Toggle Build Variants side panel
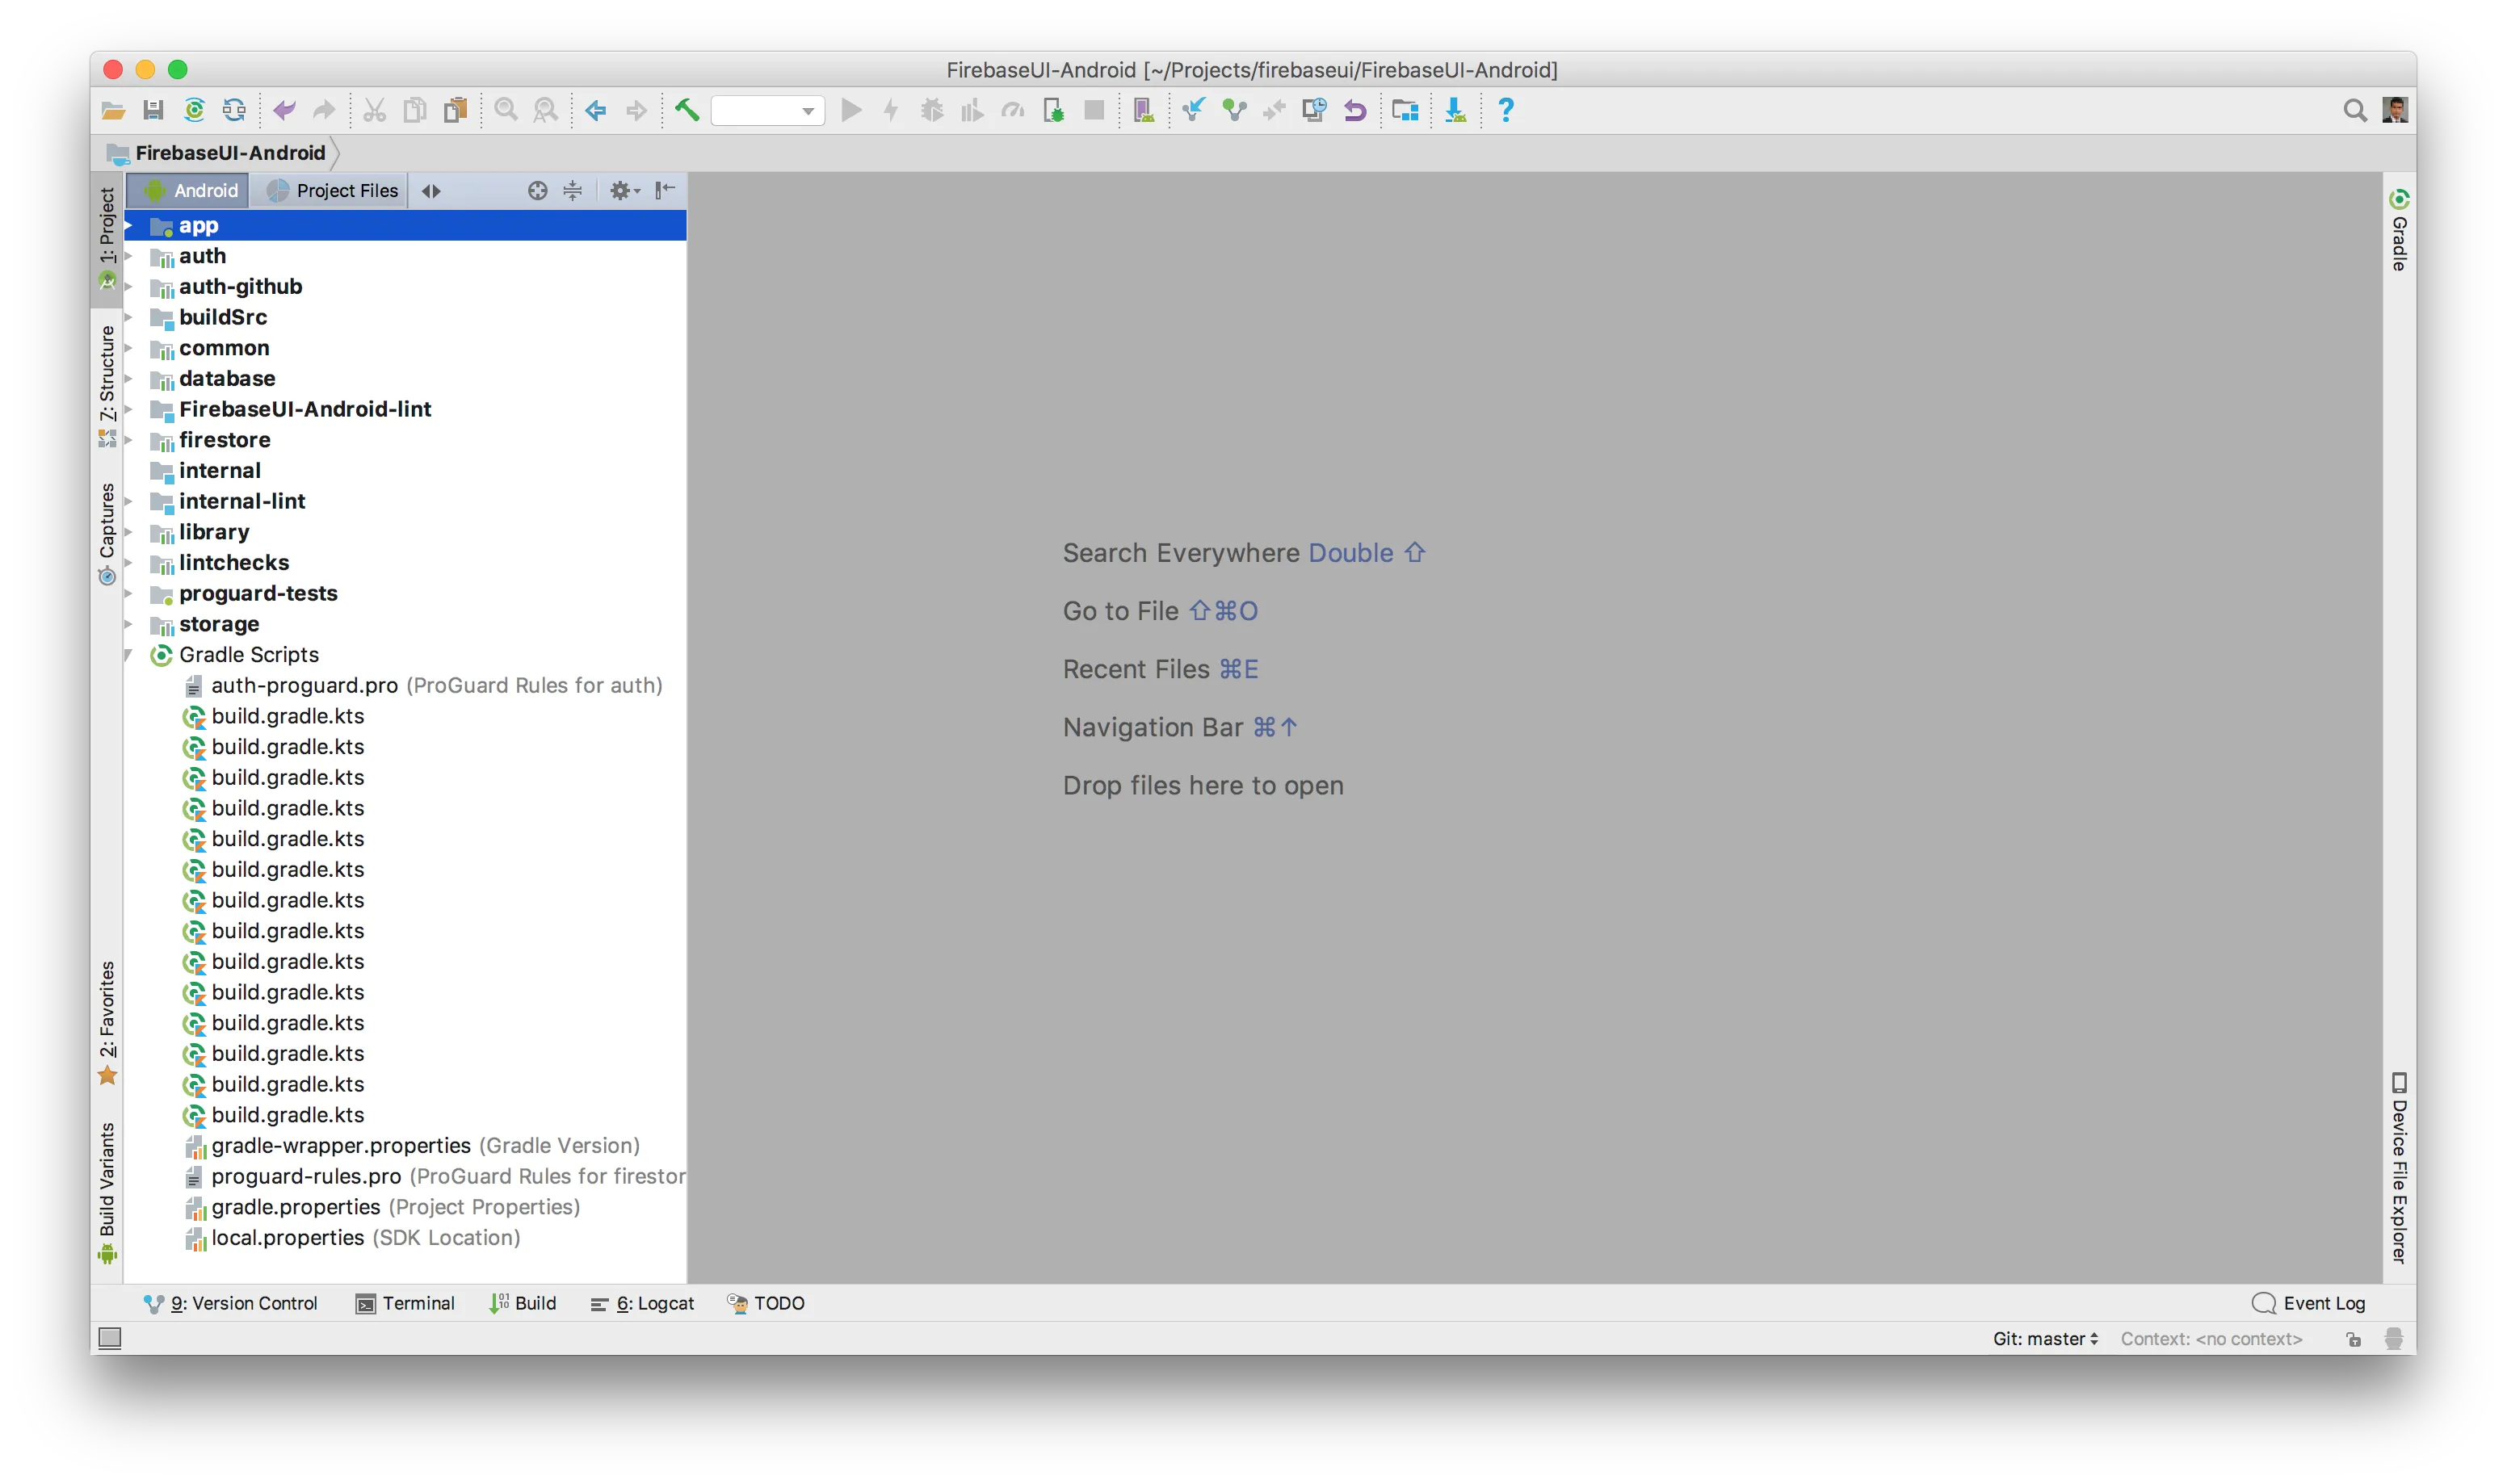Image resolution: width=2507 pixels, height=1484 pixels. pos(107,1192)
